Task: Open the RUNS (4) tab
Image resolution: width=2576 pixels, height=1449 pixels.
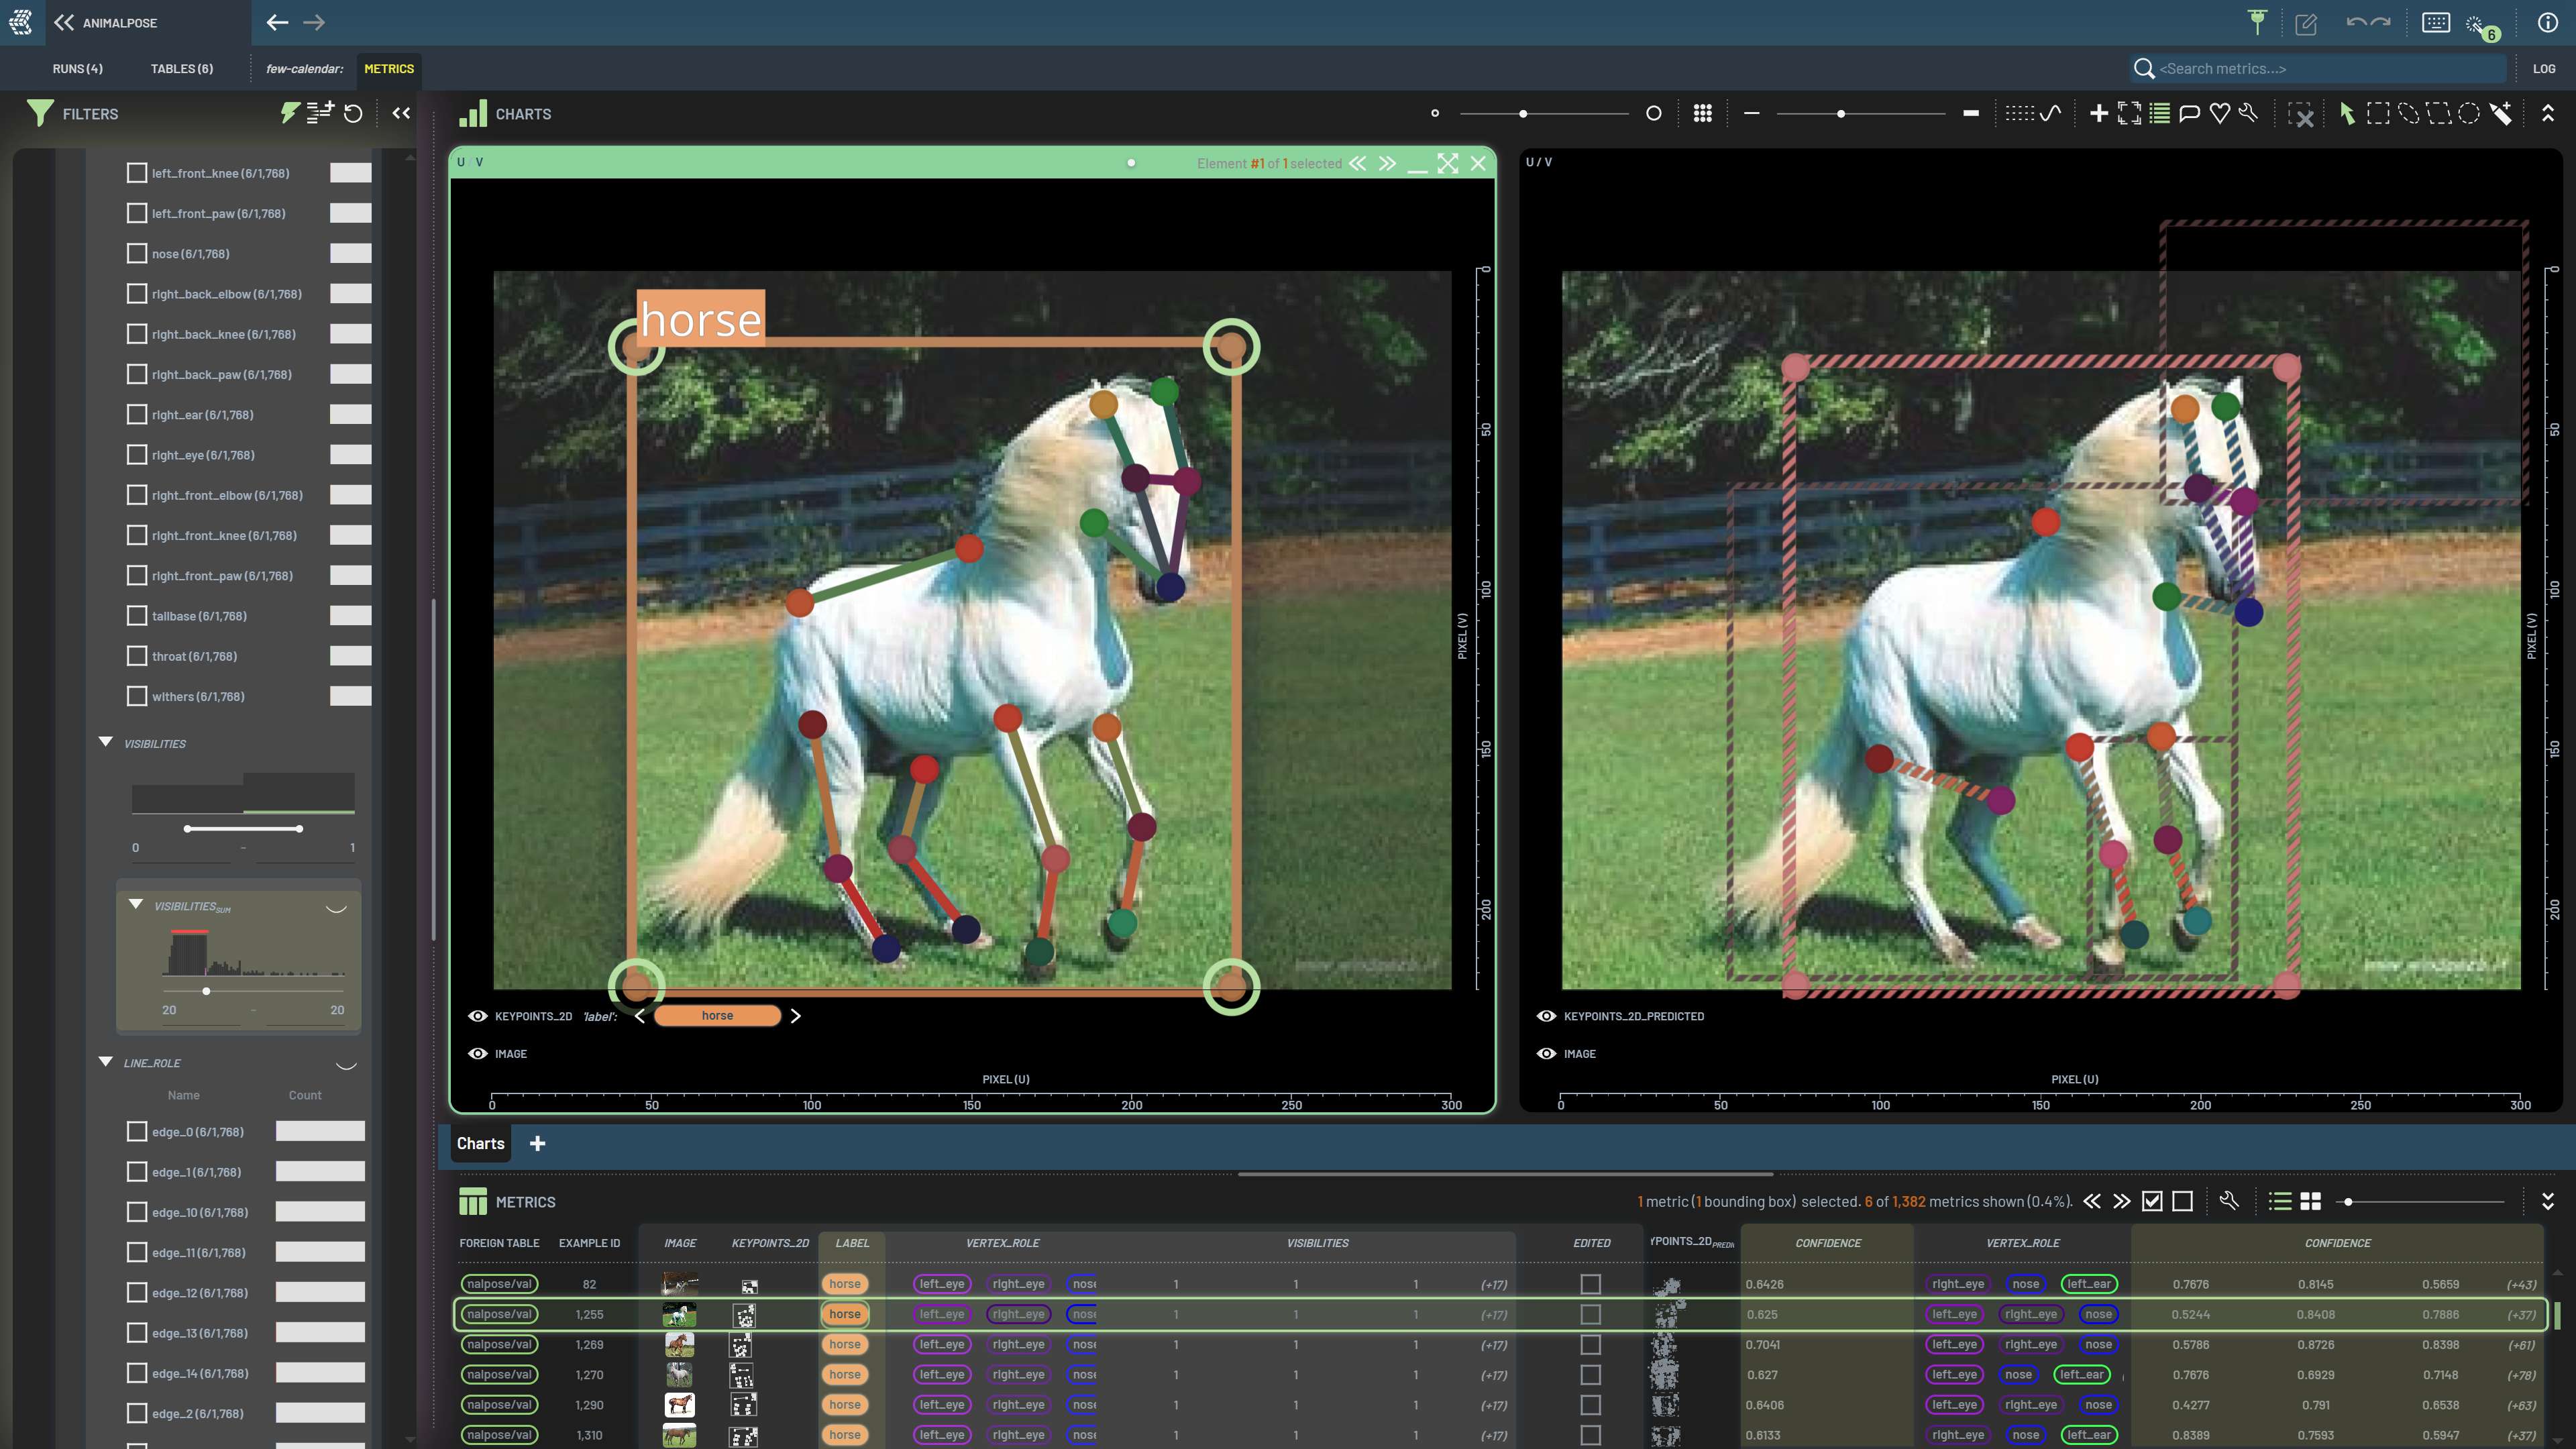Action: pyautogui.click(x=77, y=69)
